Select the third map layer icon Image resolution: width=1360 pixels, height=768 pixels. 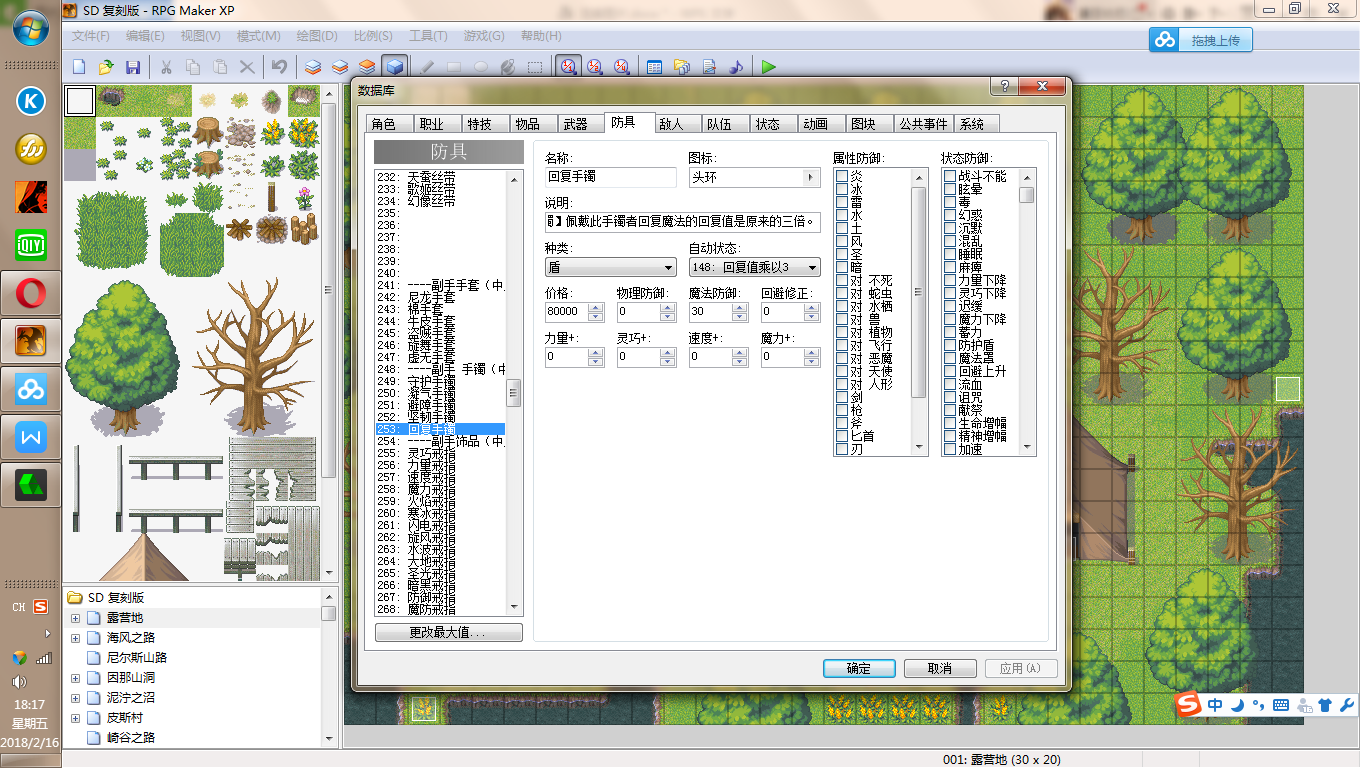point(367,67)
